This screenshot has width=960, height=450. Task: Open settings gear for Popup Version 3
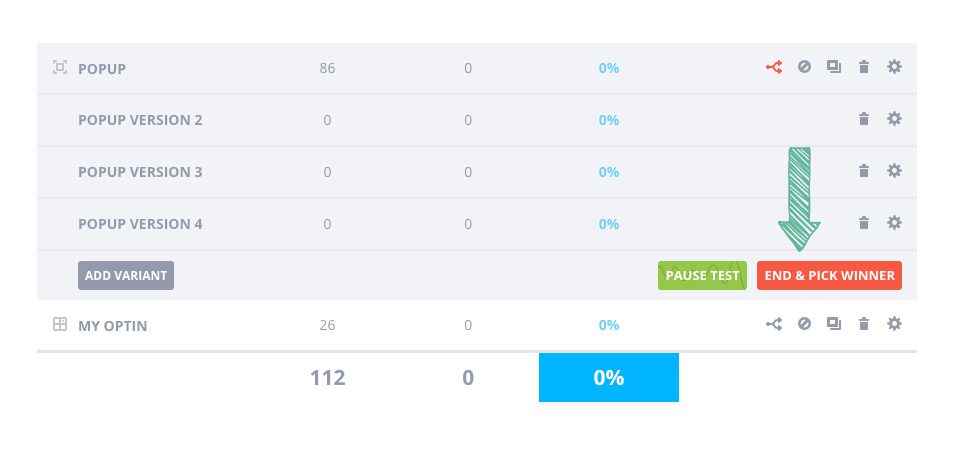click(x=894, y=172)
